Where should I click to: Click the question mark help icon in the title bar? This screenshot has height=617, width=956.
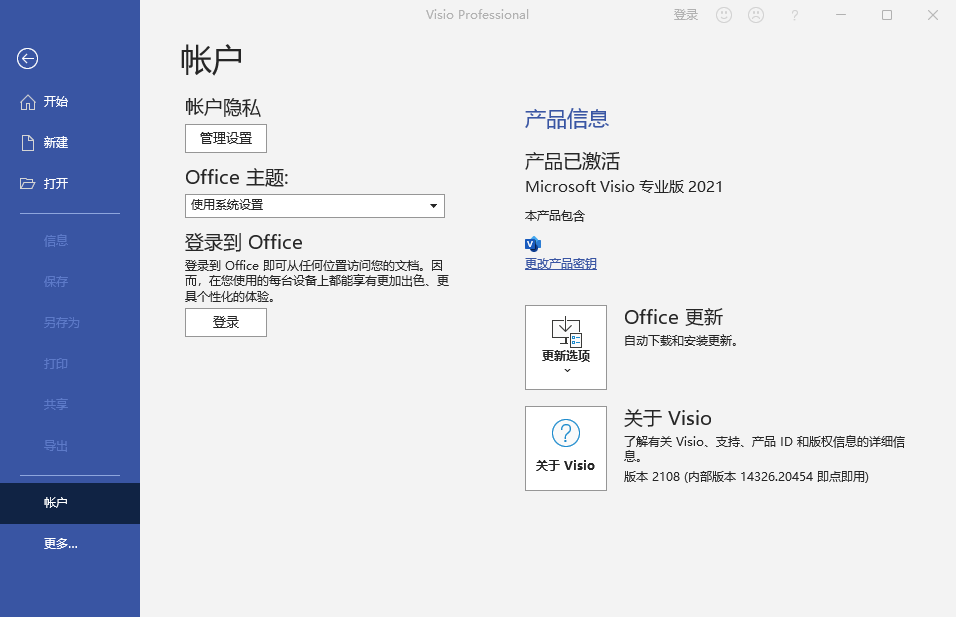pyautogui.click(x=794, y=15)
